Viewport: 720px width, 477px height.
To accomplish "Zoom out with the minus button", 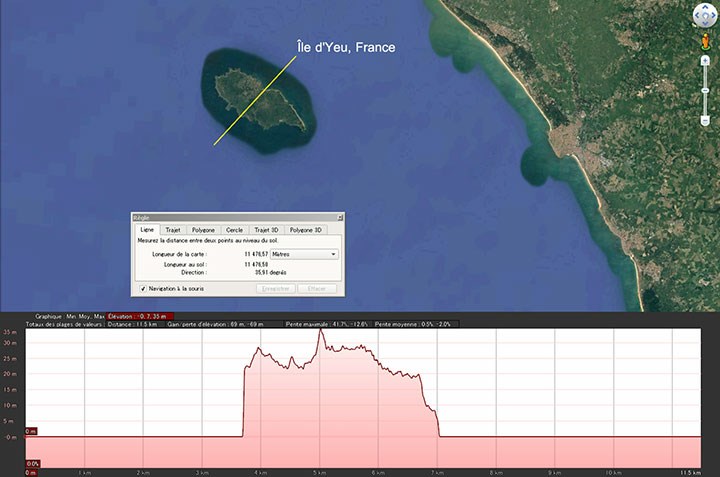I will tap(705, 121).
